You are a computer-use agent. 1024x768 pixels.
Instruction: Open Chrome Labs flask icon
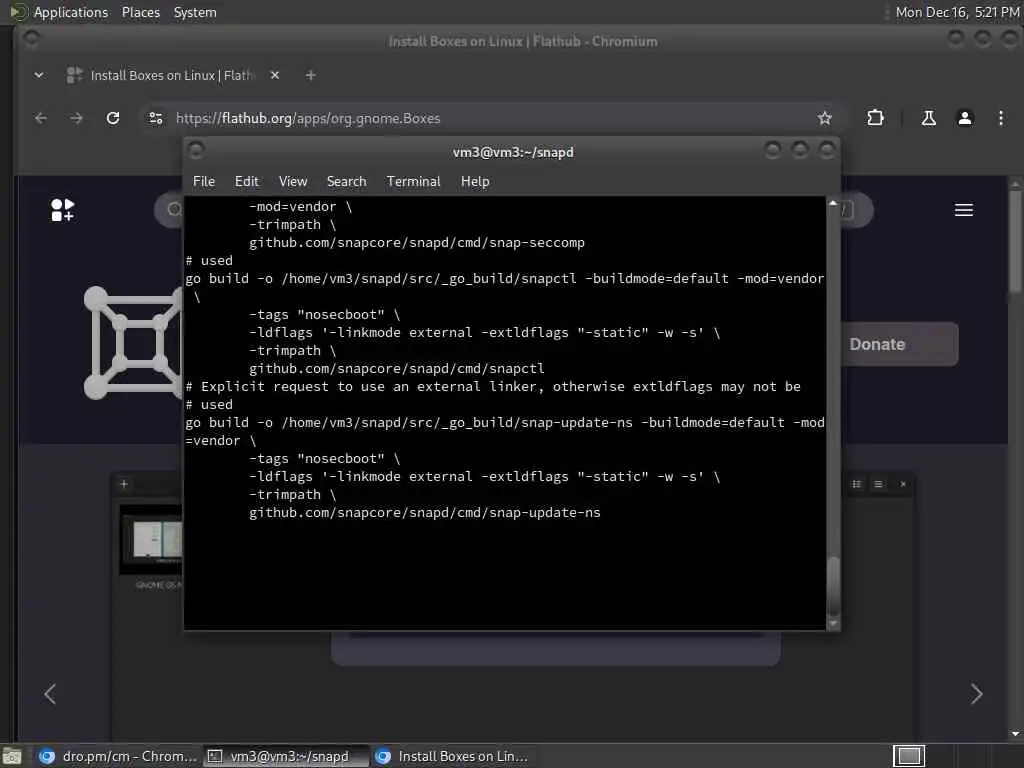pos(928,118)
